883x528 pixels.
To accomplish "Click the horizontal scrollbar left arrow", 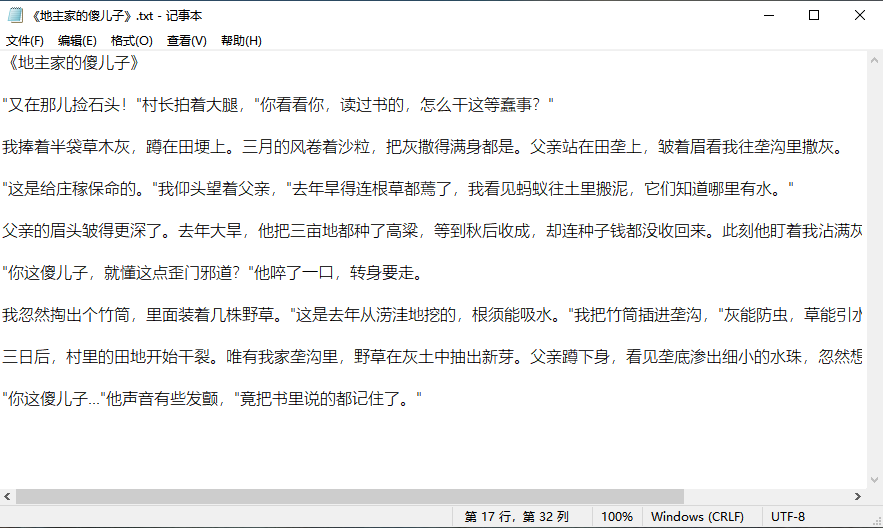I will coord(8,496).
